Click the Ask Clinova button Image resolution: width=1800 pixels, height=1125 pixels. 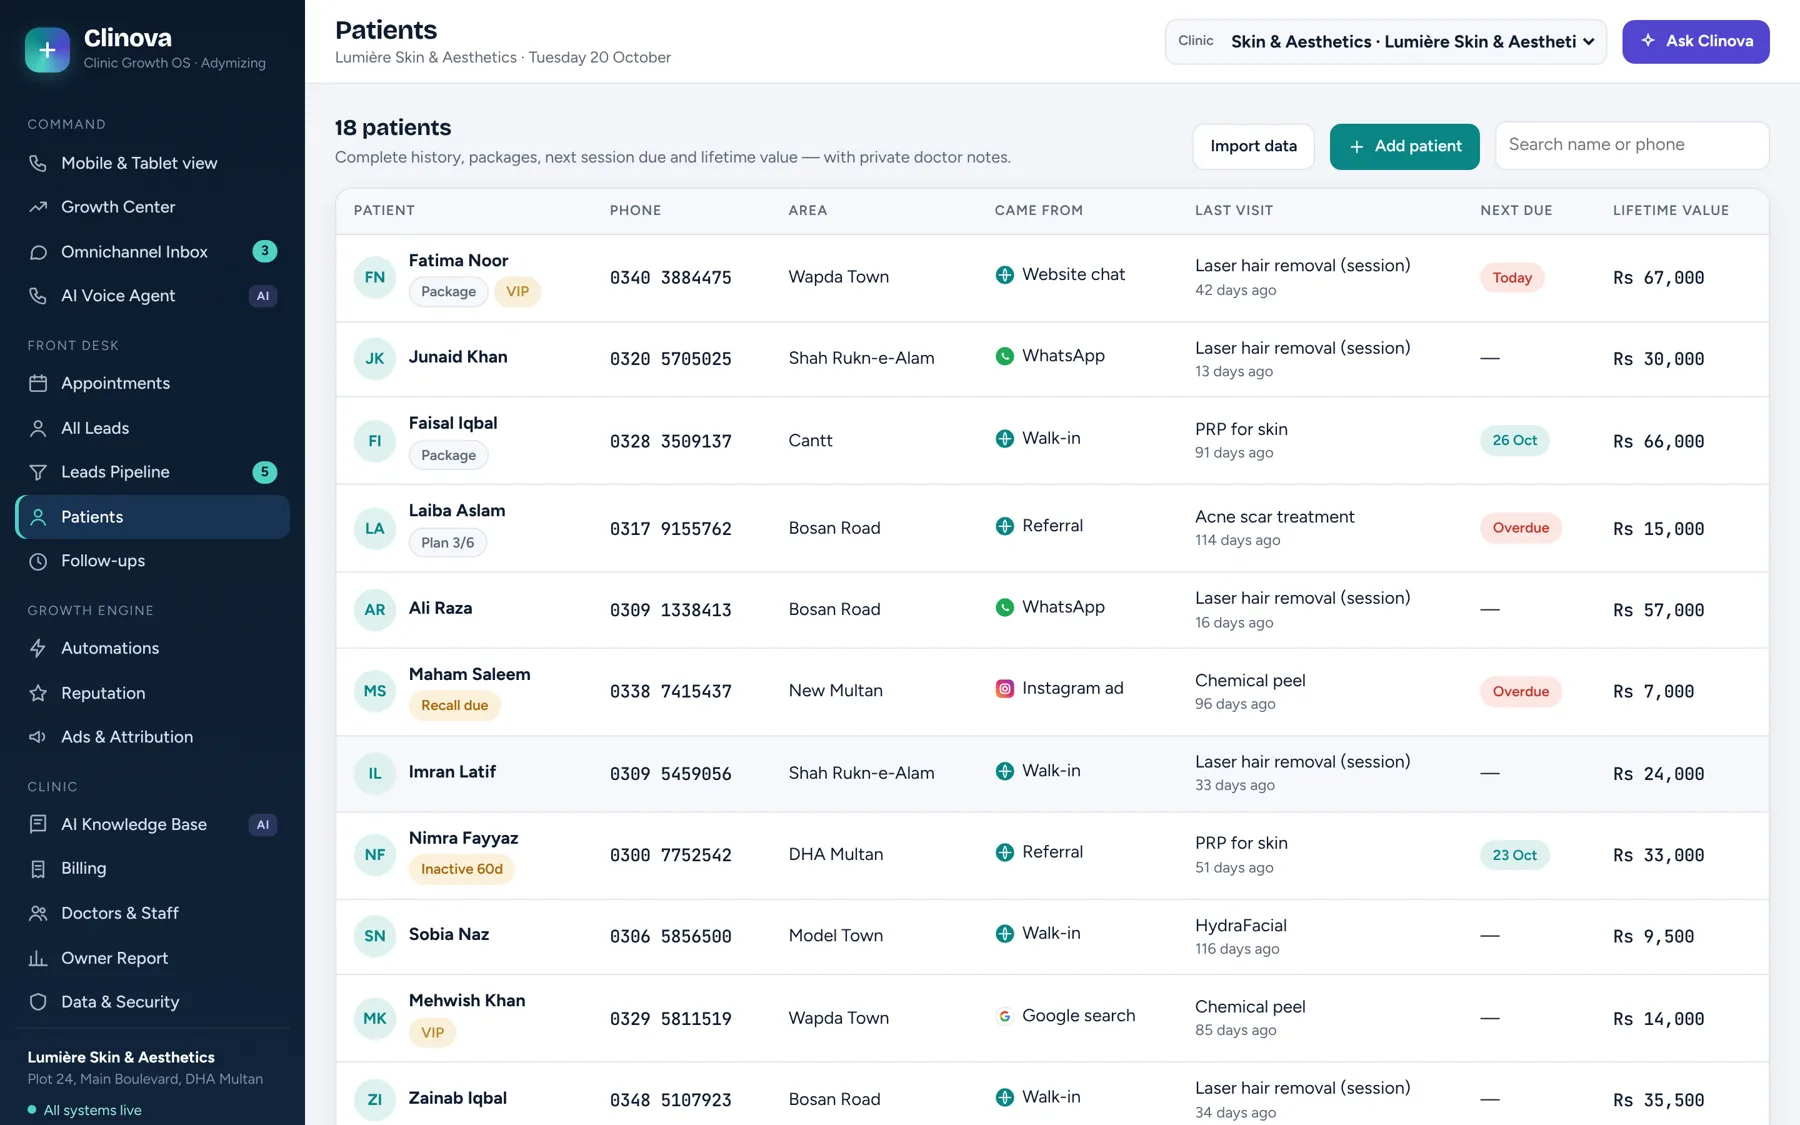click(1695, 41)
